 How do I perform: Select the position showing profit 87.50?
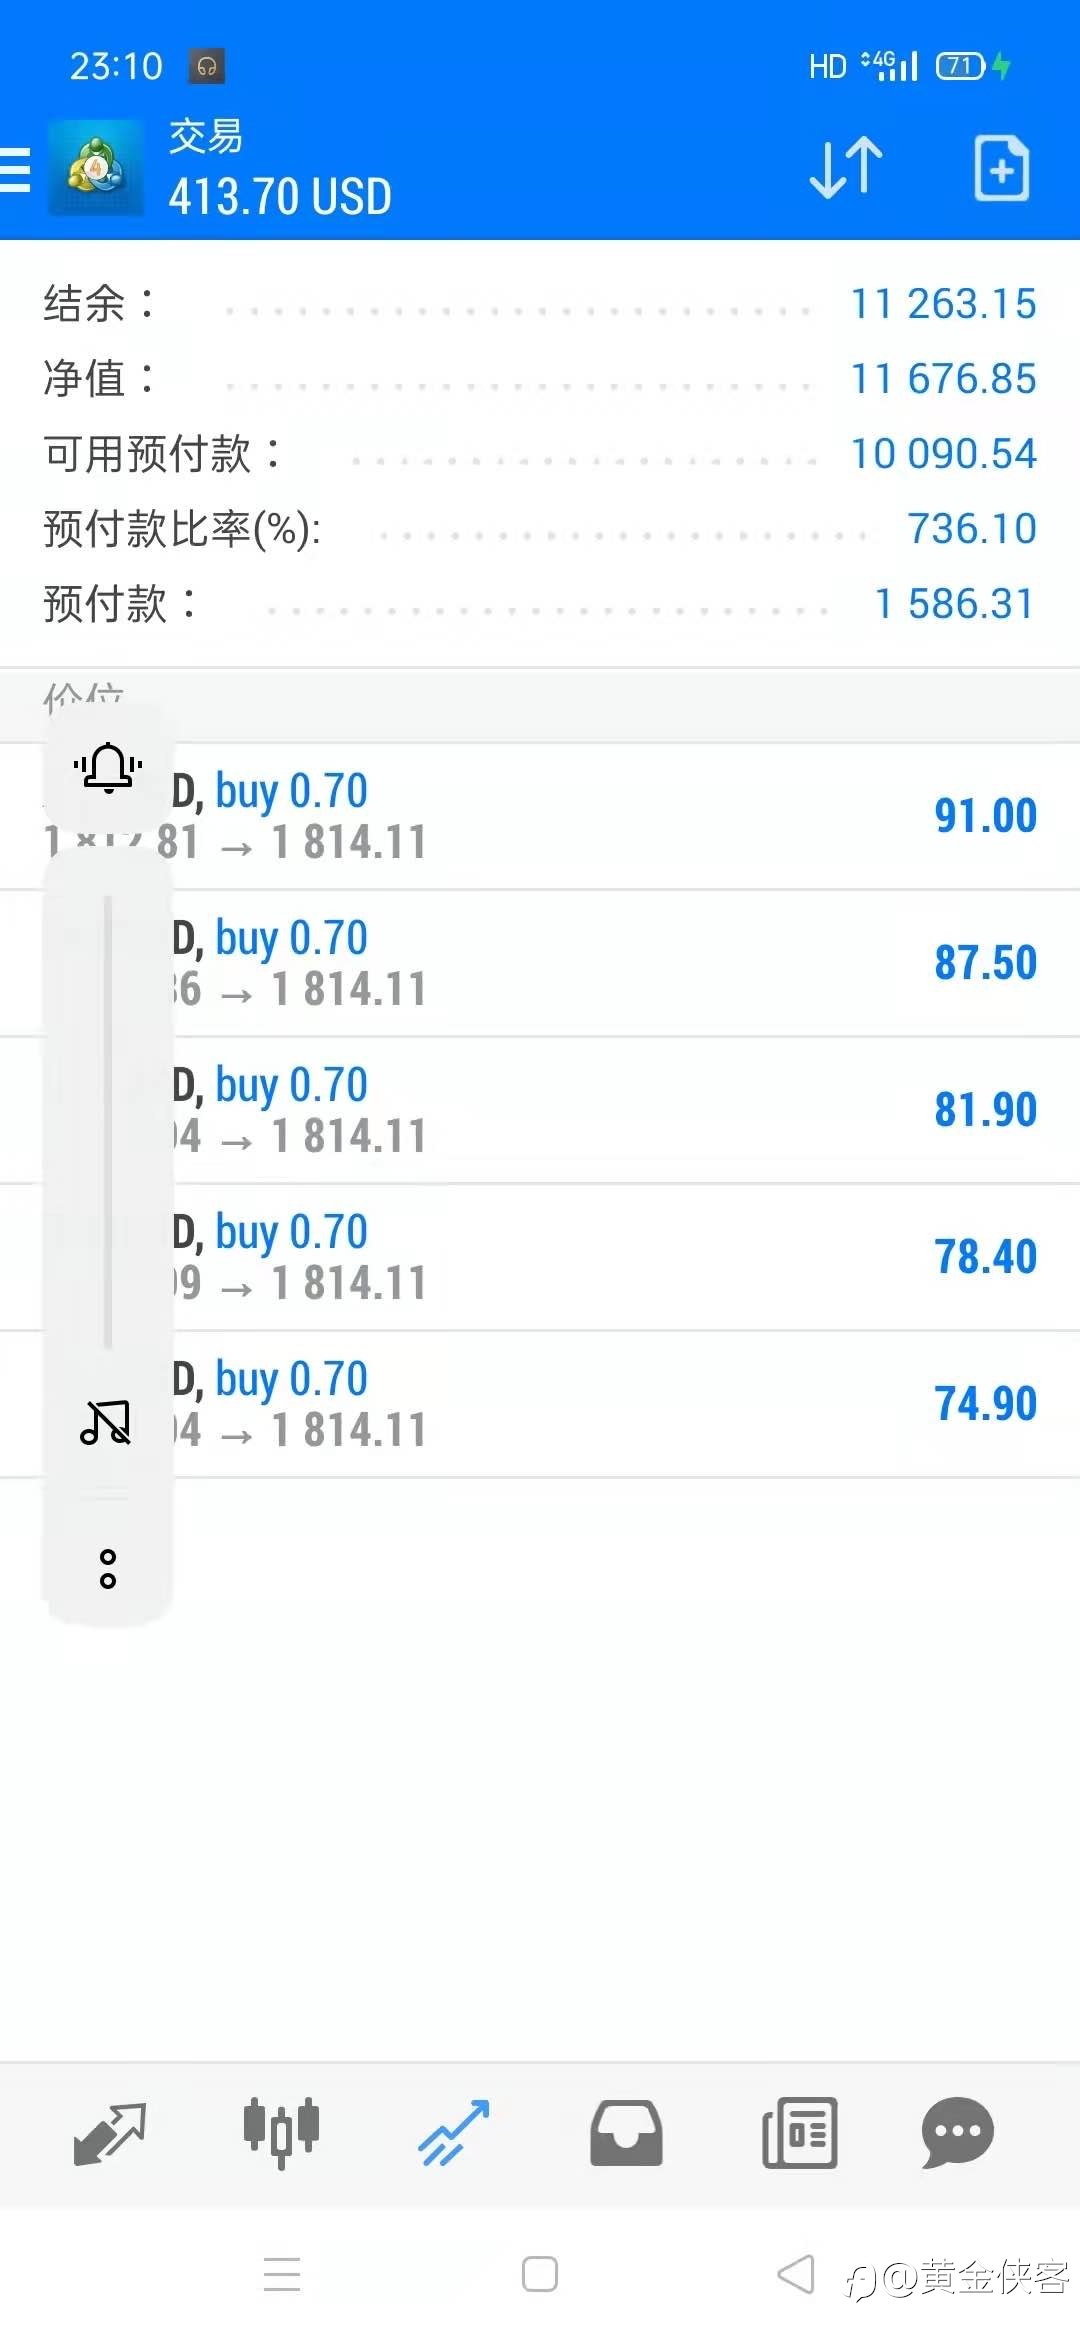point(540,963)
